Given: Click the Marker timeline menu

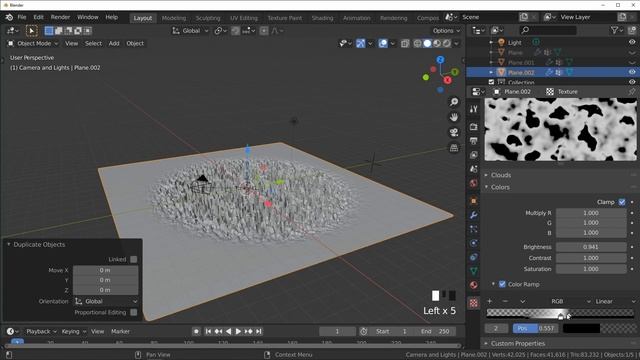Looking at the screenshot, I should (120, 331).
